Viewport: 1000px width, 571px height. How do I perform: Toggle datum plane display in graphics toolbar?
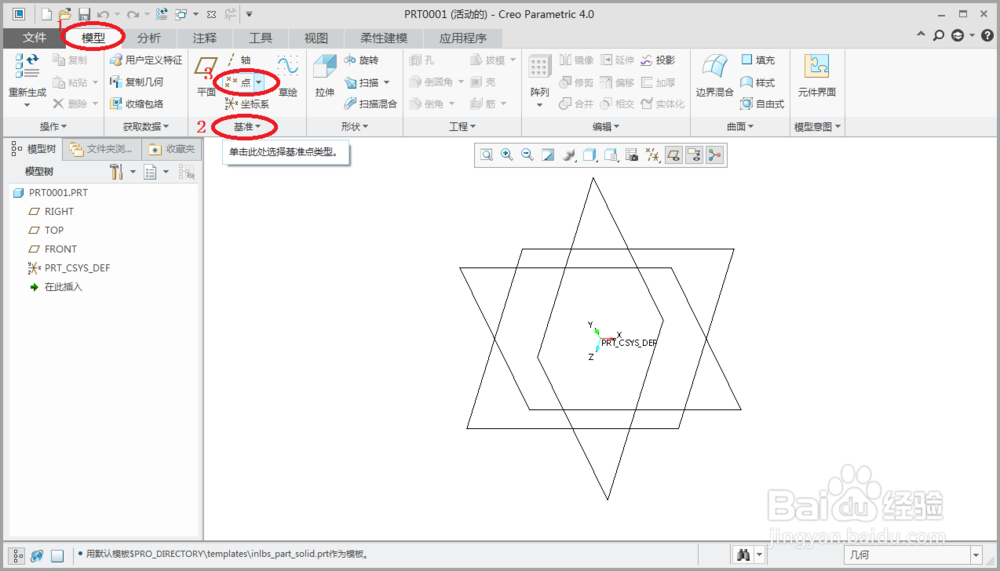pos(673,155)
